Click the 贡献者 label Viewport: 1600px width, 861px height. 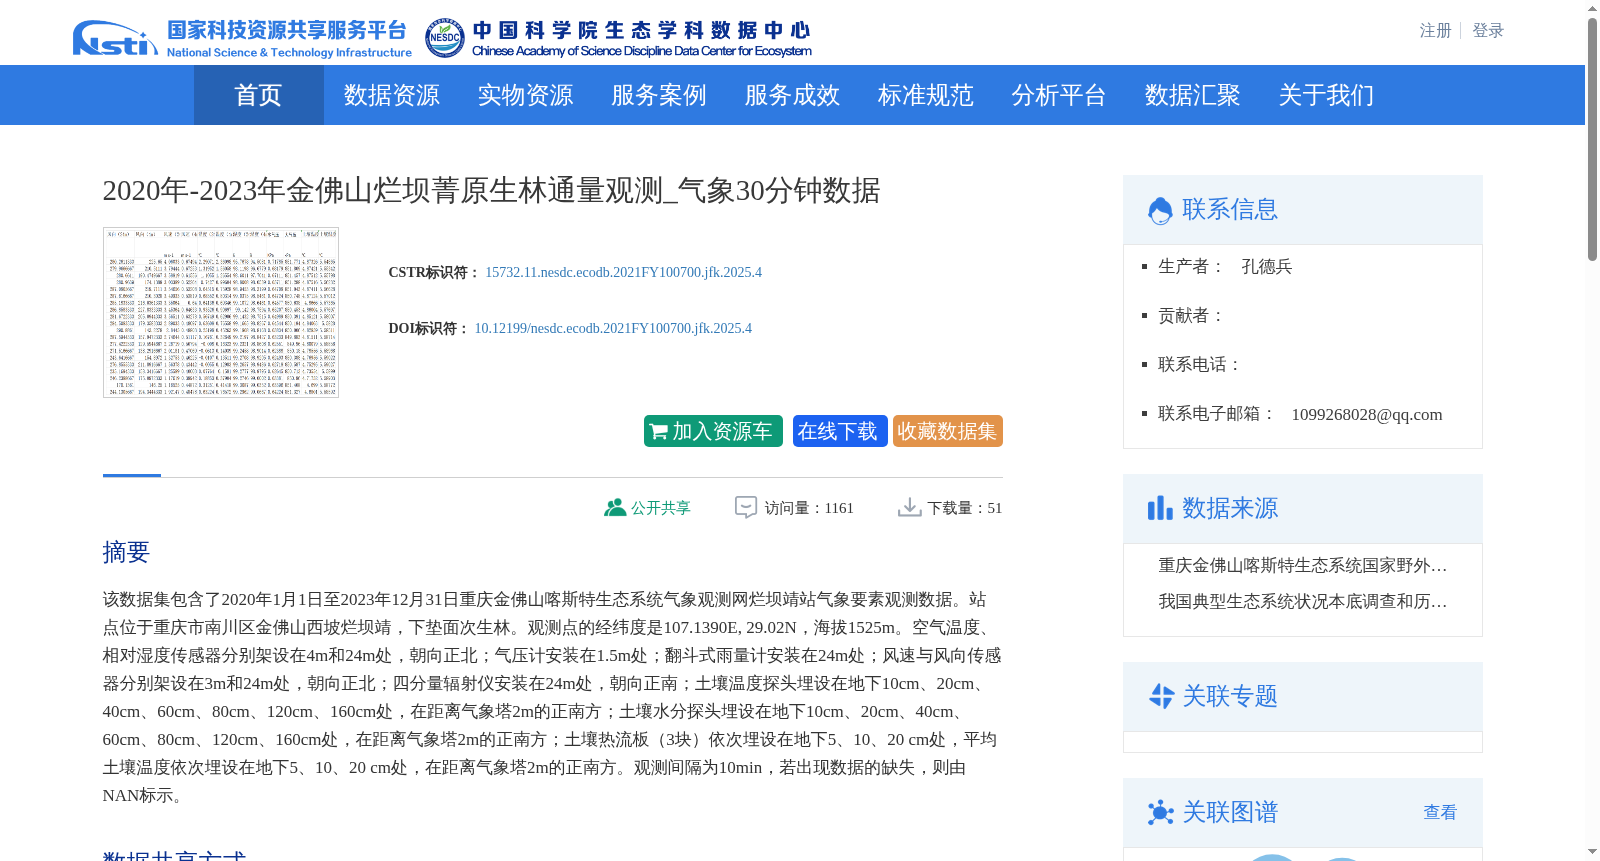[x=1192, y=315]
